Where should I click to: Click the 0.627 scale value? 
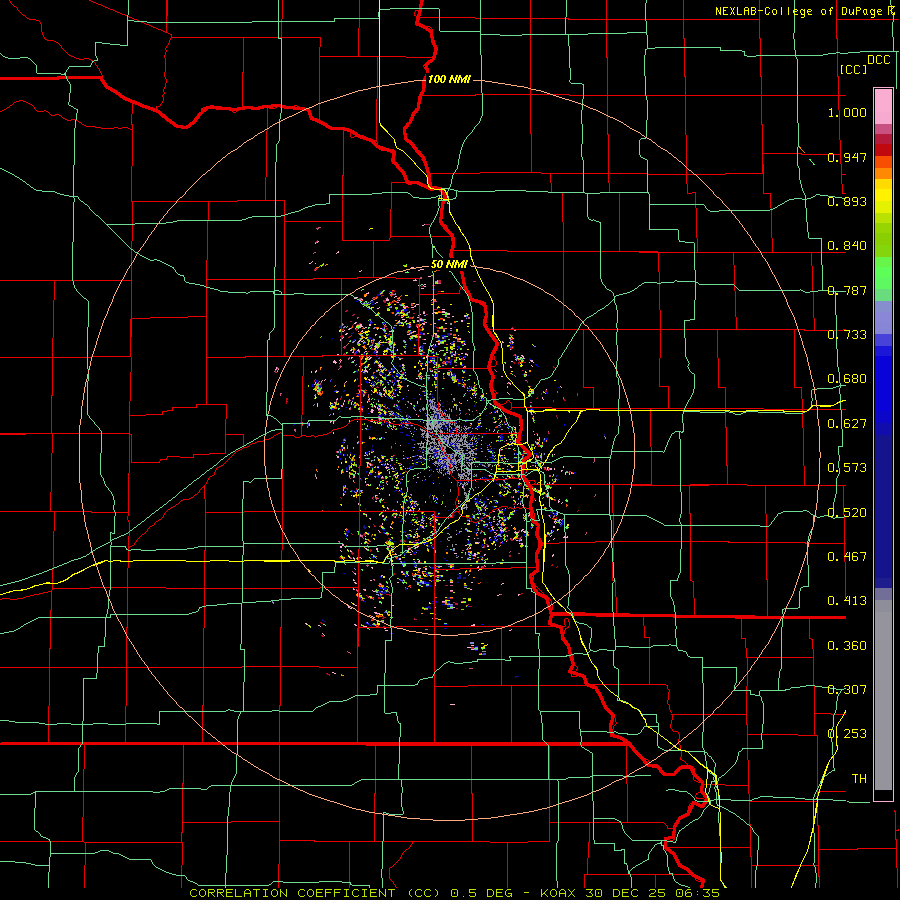[x=847, y=424]
